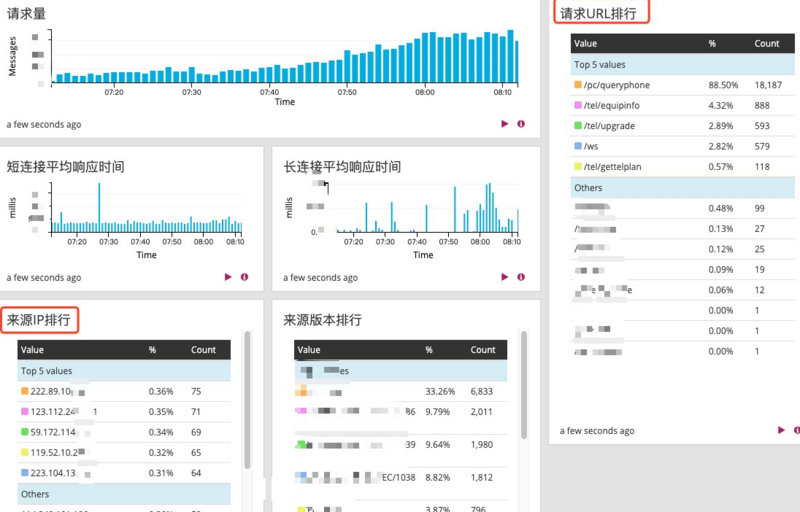The width and height of the screenshot is (800, 512).
Task: Click the version percentage 8.82%
Action: tap(438, 478)
